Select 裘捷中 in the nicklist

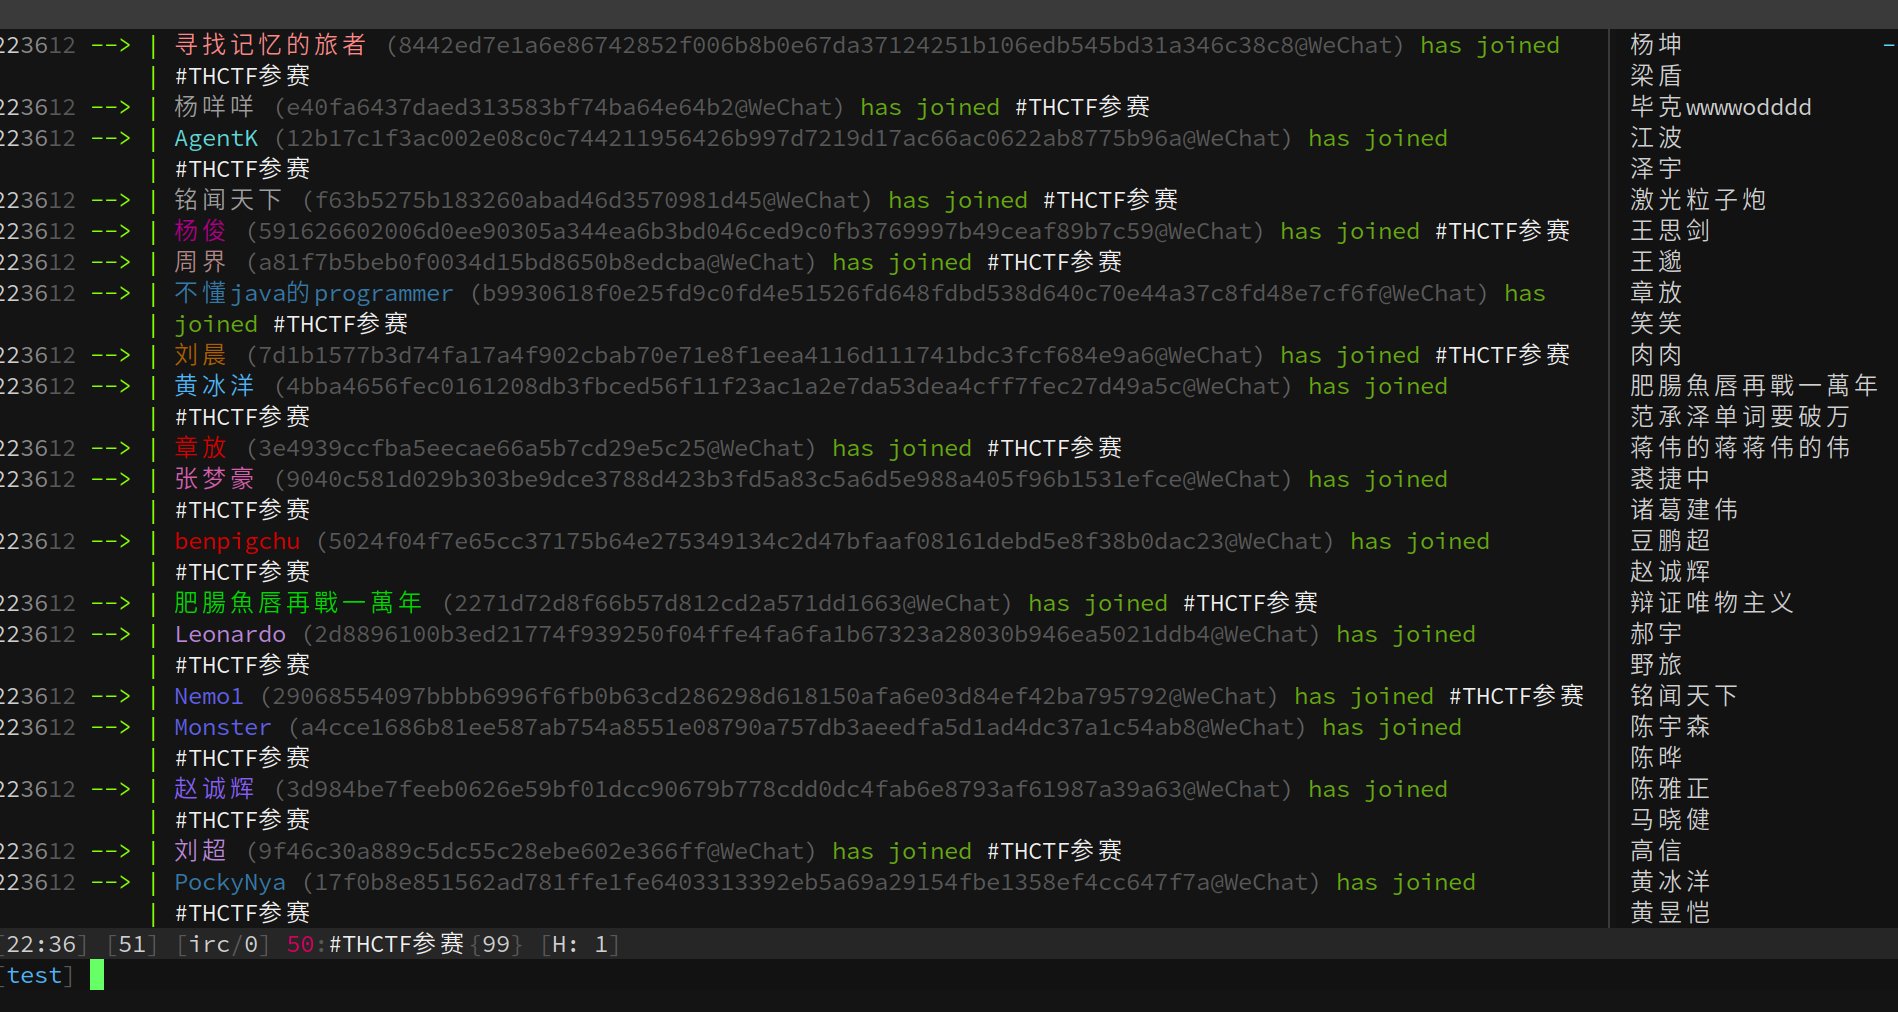click(1670, 479)
